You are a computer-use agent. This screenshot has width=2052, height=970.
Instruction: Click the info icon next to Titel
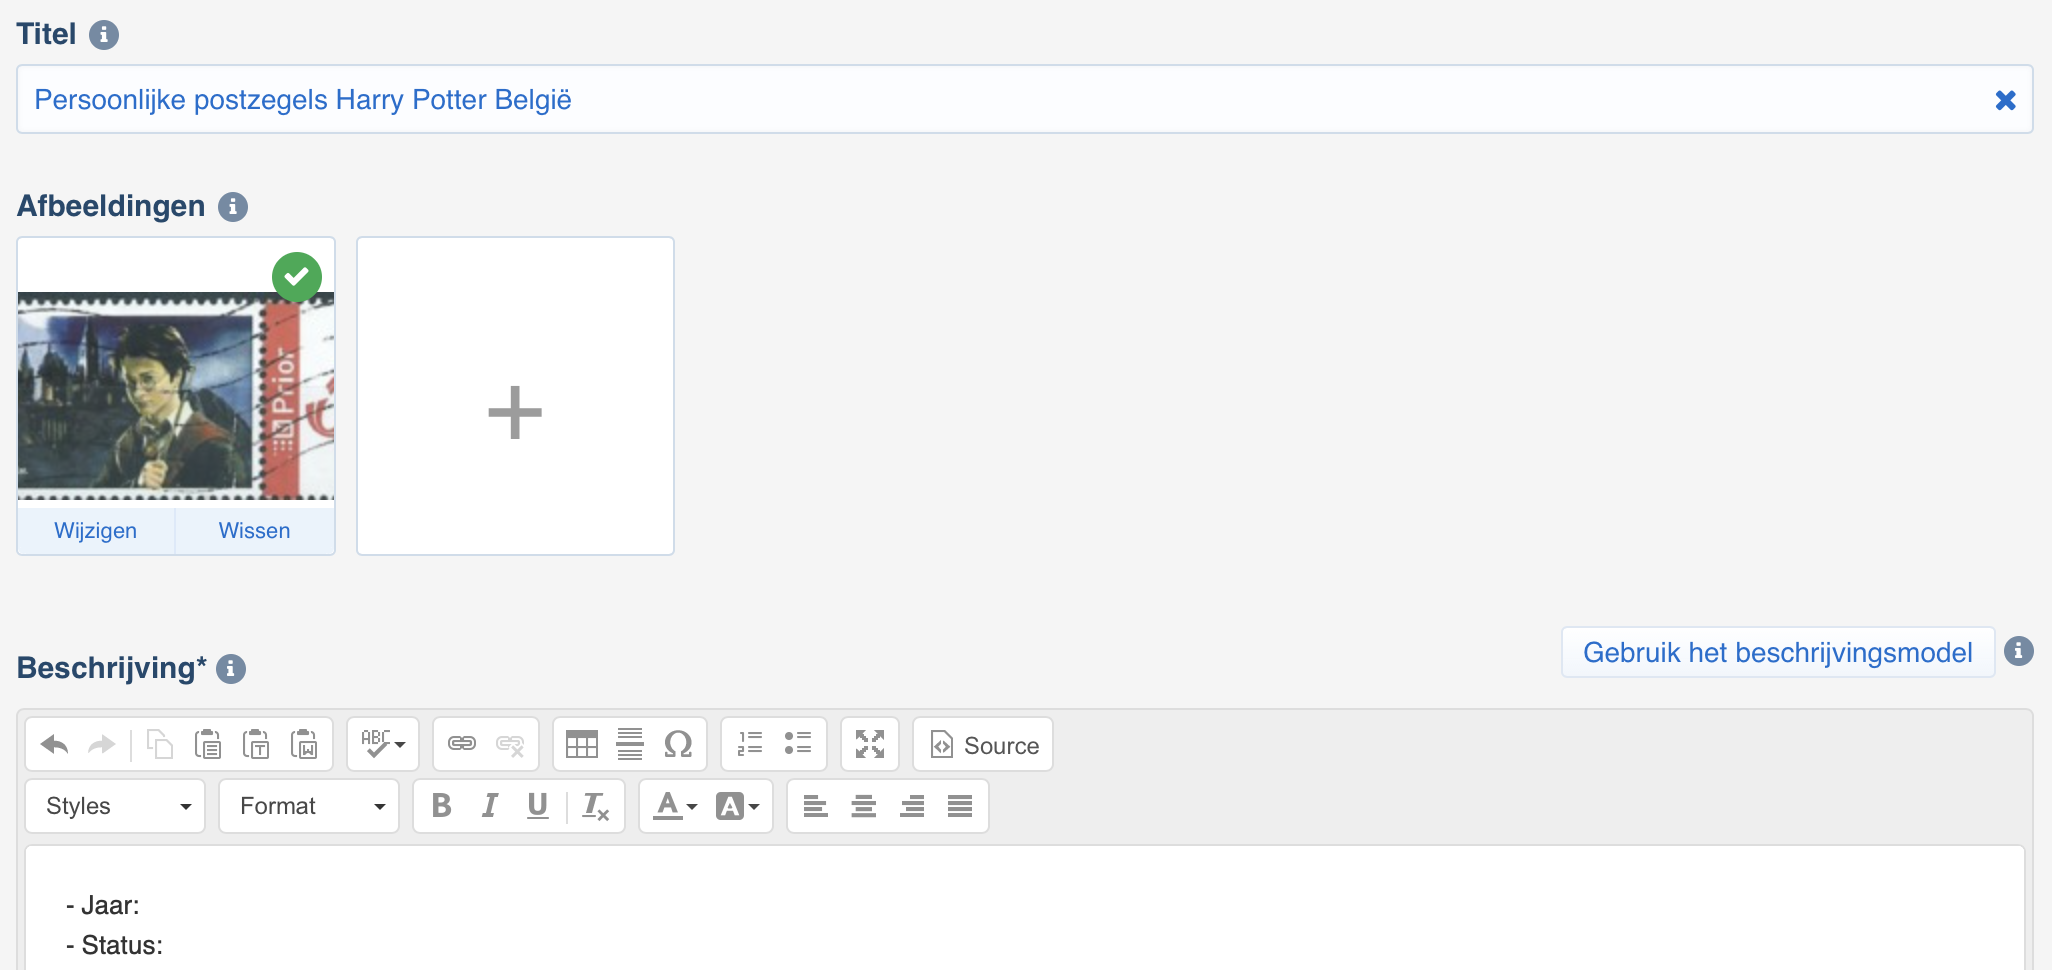click(104, 35)
